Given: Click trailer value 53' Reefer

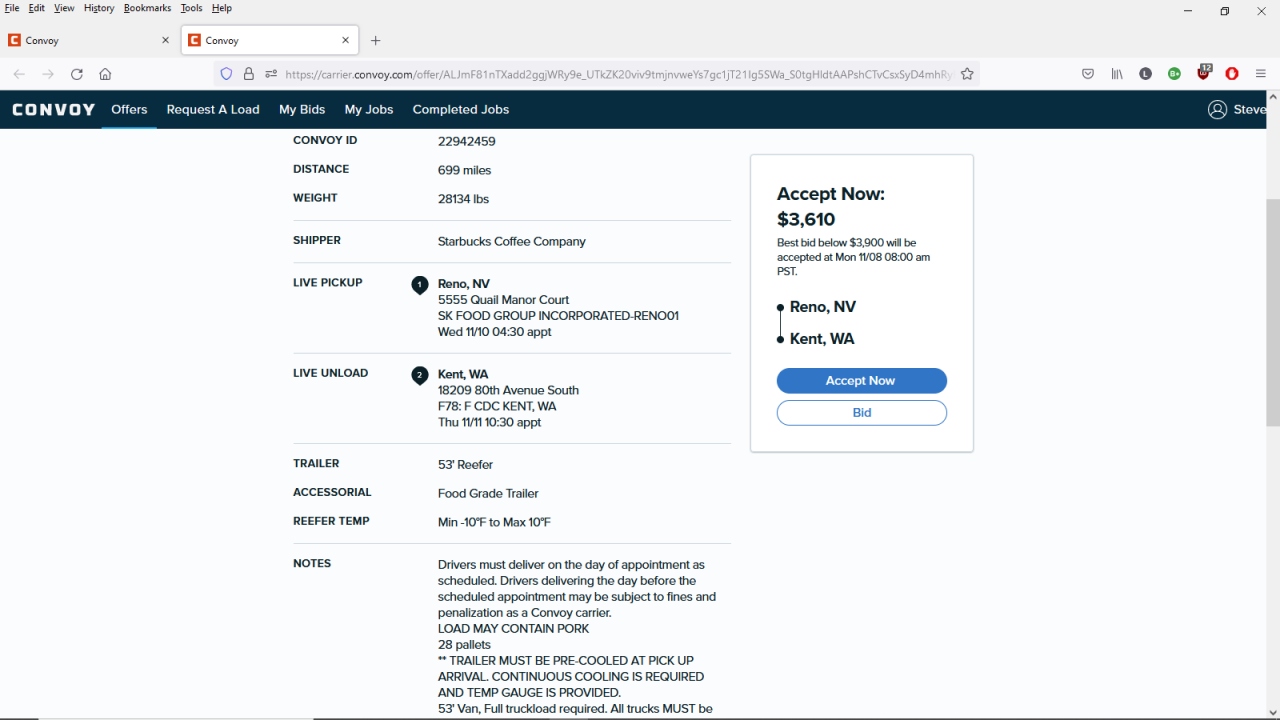Looking at the screenshot, I should (465, 465).
